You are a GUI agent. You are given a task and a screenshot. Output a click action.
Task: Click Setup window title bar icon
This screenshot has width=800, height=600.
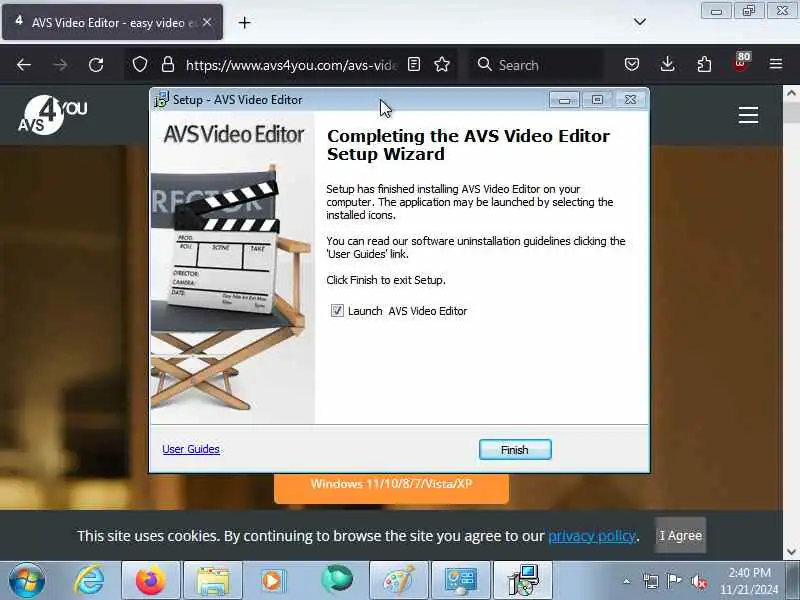point(161,99)
